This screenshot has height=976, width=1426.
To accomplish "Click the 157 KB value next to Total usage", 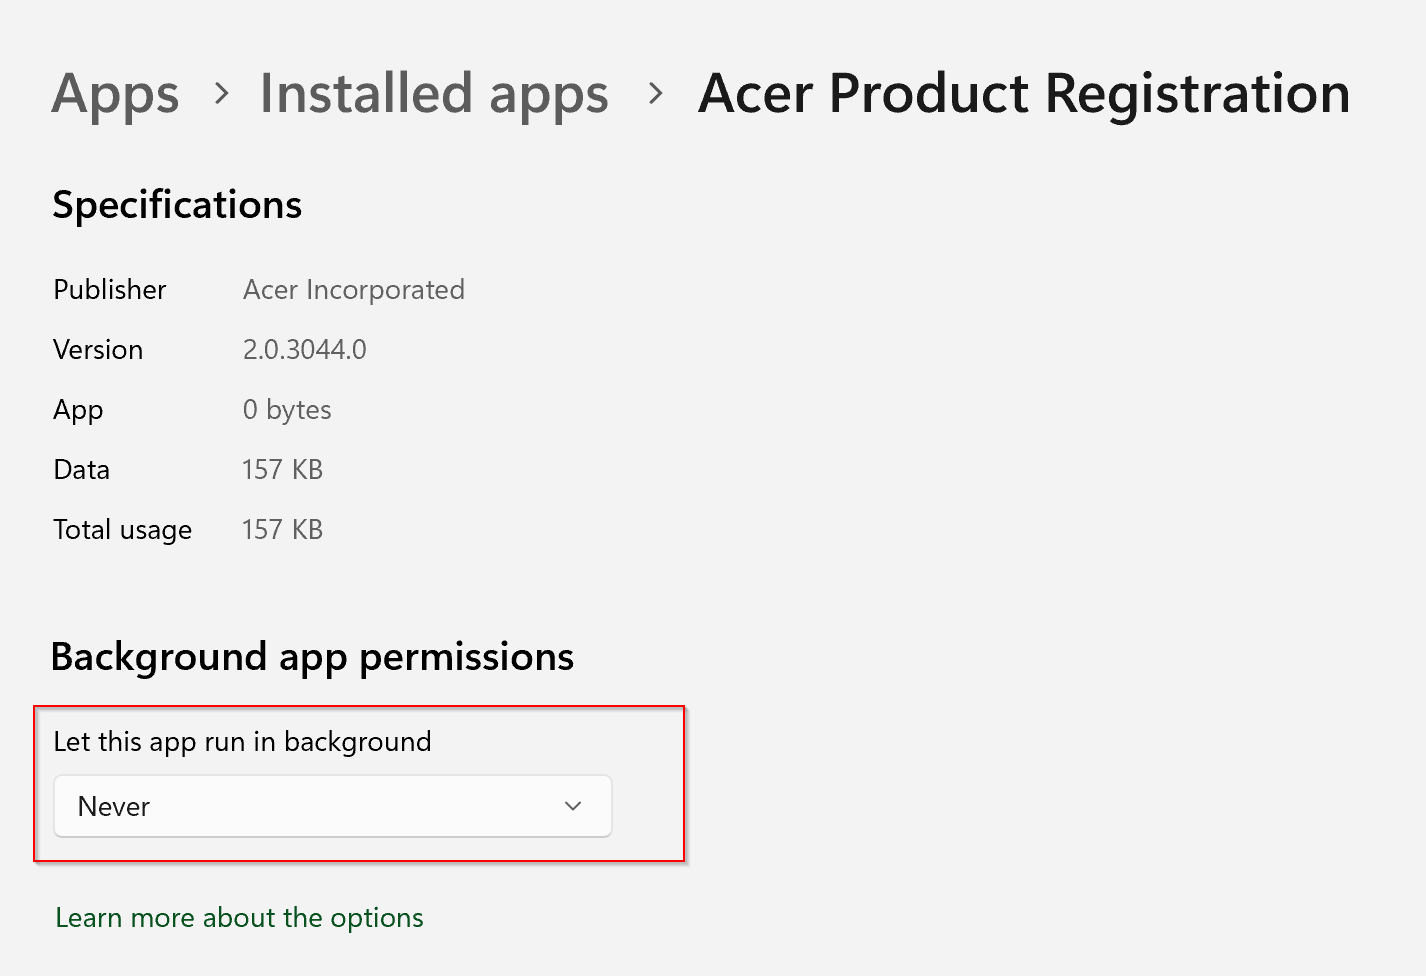I will click(x=282, y=530).
